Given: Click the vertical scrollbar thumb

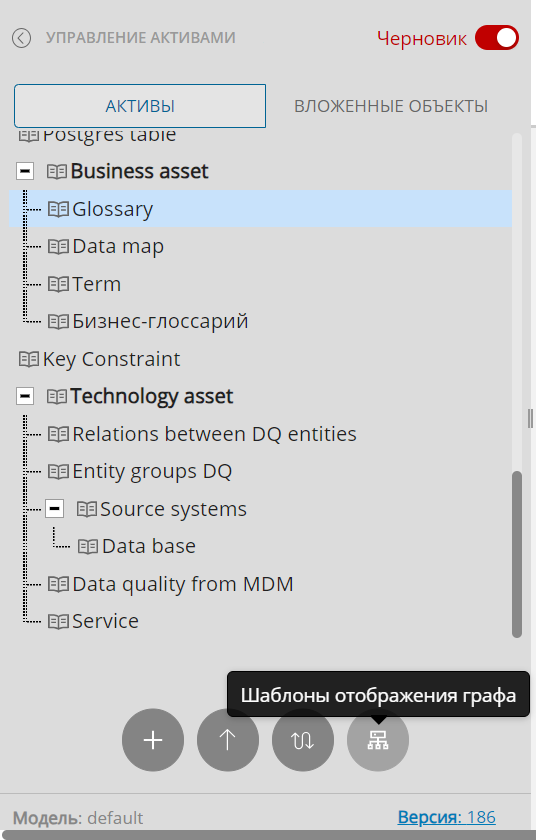Looking at the screenshot, I should [517, 554].
